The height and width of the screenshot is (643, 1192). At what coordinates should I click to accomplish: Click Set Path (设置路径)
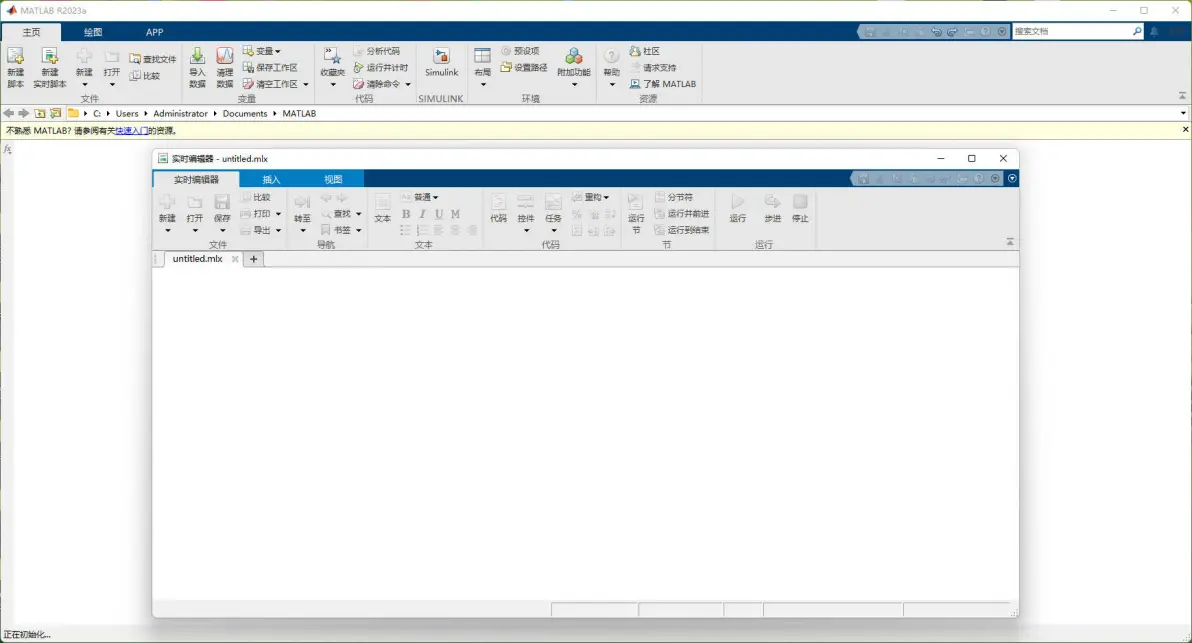(524, 68)
